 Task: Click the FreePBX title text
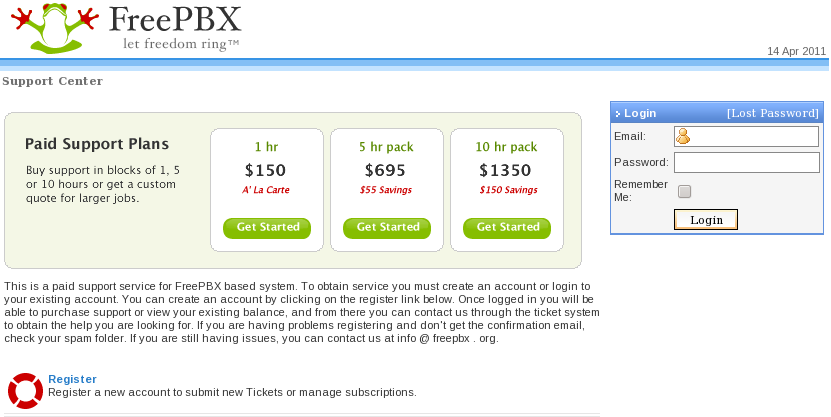click(174, 20)
